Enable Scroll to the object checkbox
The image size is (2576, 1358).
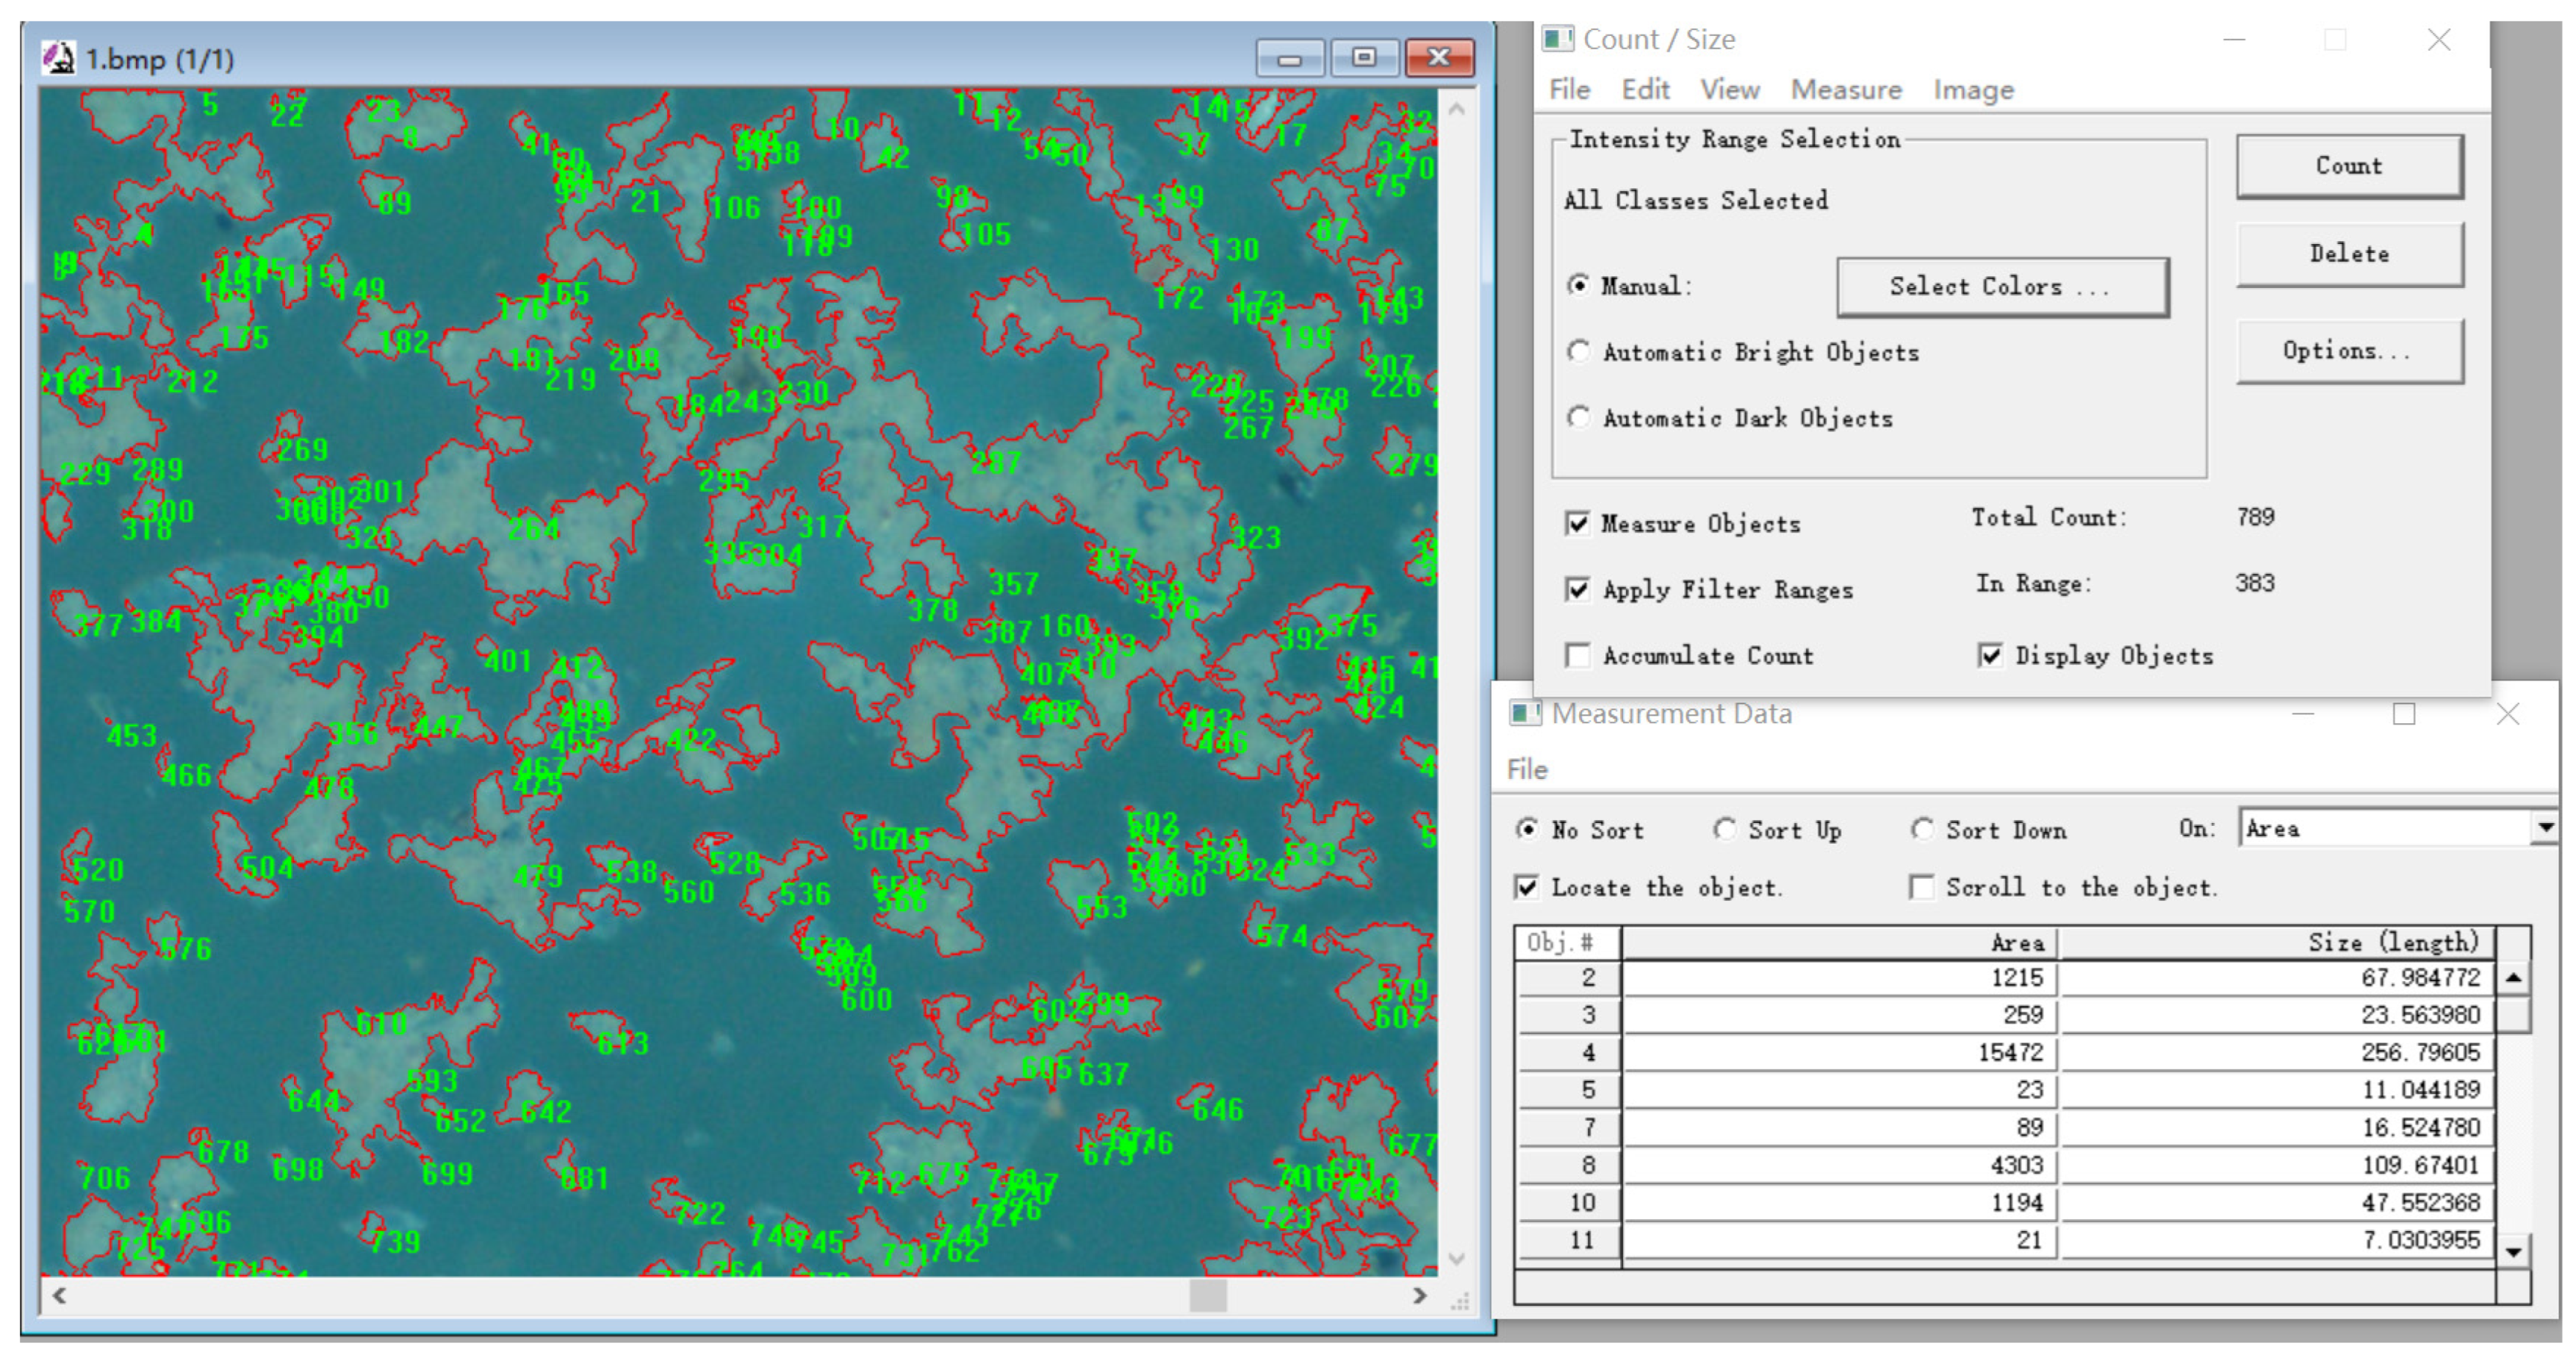pos(1921,887)
